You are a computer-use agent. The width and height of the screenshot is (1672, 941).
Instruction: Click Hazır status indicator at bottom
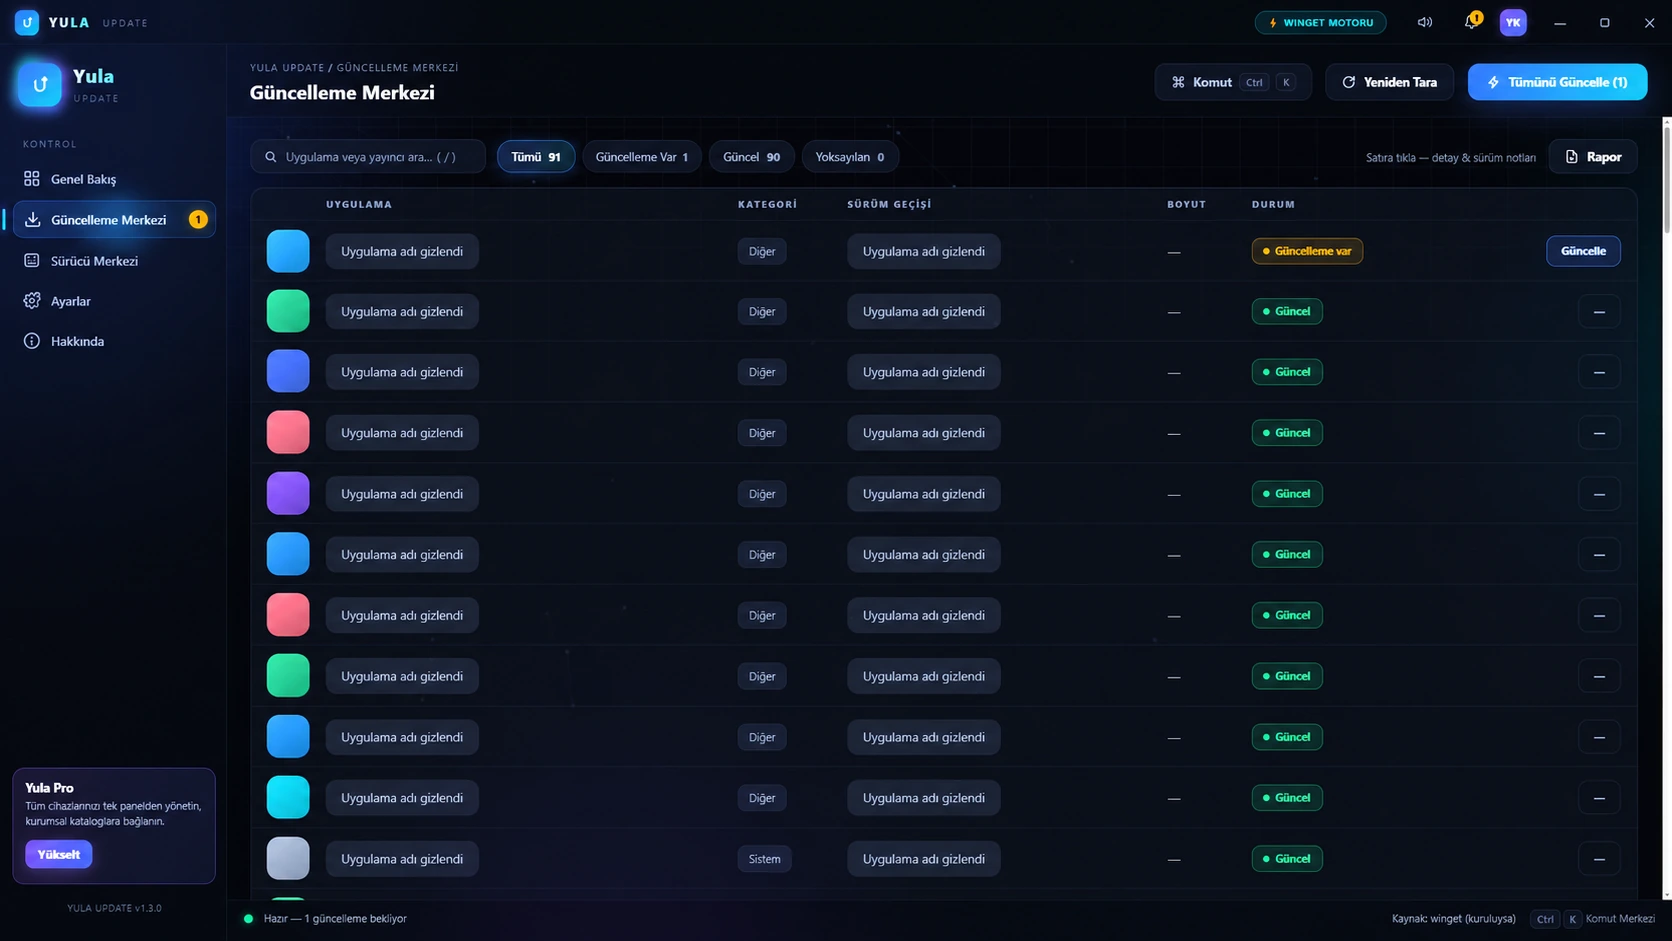pyautogui.click(x=326, y=919)
